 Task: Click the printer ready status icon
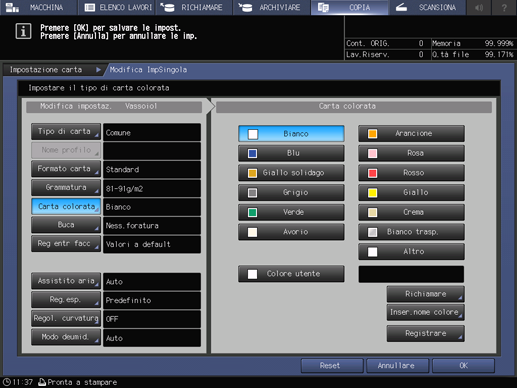[42, 382]
